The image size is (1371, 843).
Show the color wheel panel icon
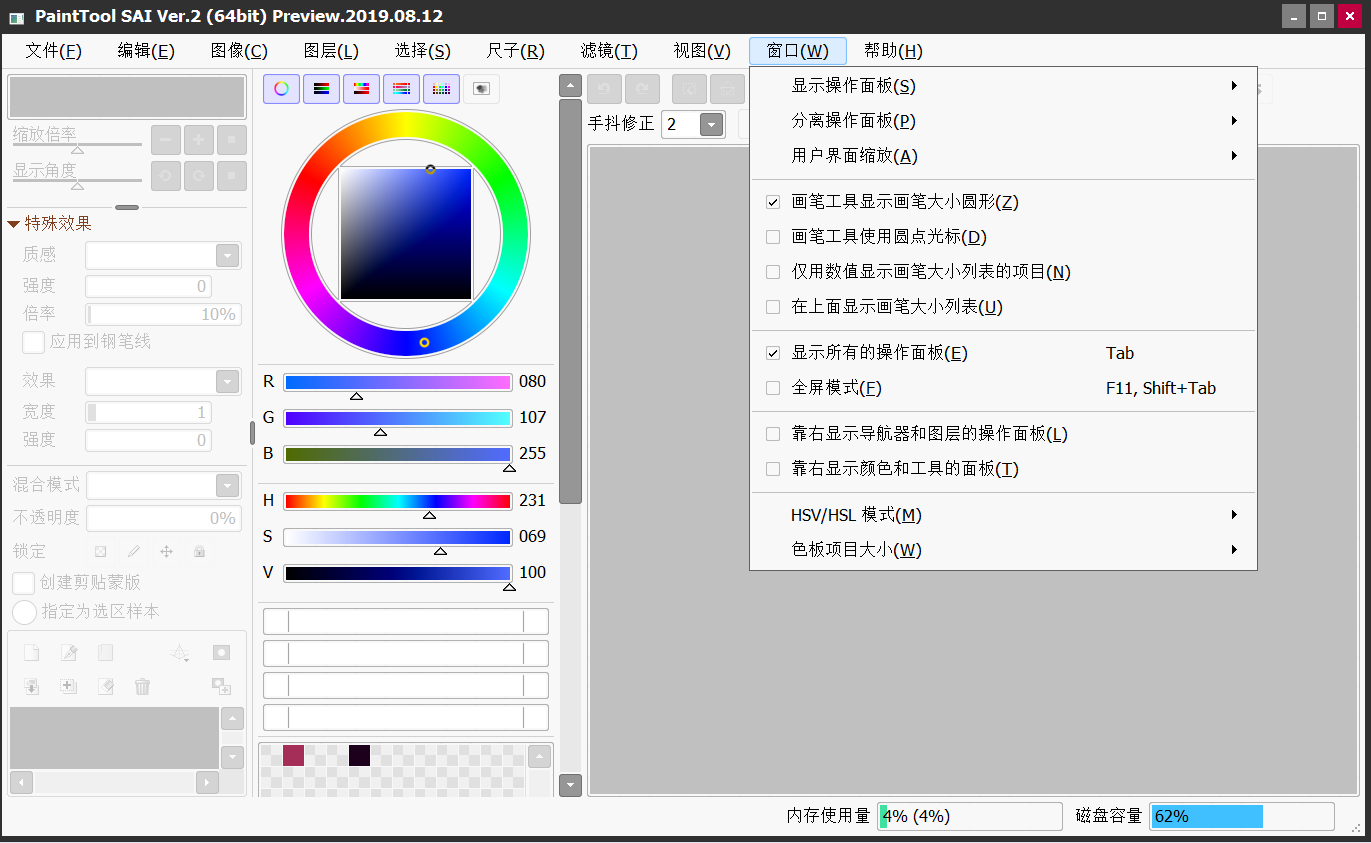pyautogui.click(x=281, y=89)
